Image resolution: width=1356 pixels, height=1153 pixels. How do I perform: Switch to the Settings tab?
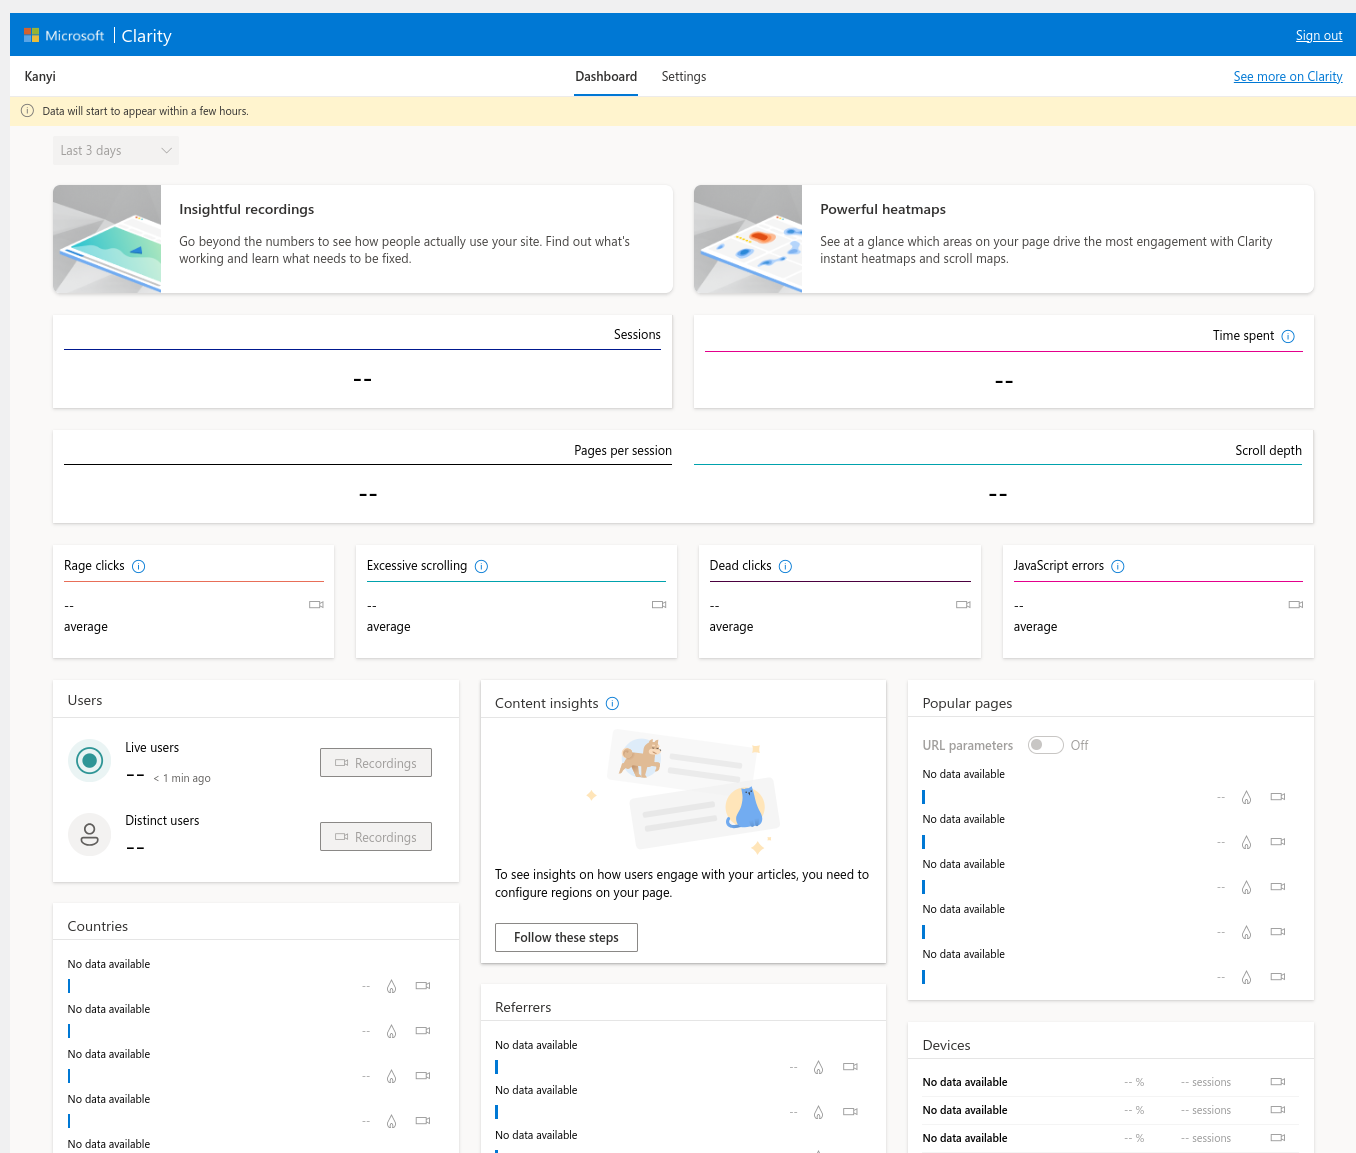point(684,77)
